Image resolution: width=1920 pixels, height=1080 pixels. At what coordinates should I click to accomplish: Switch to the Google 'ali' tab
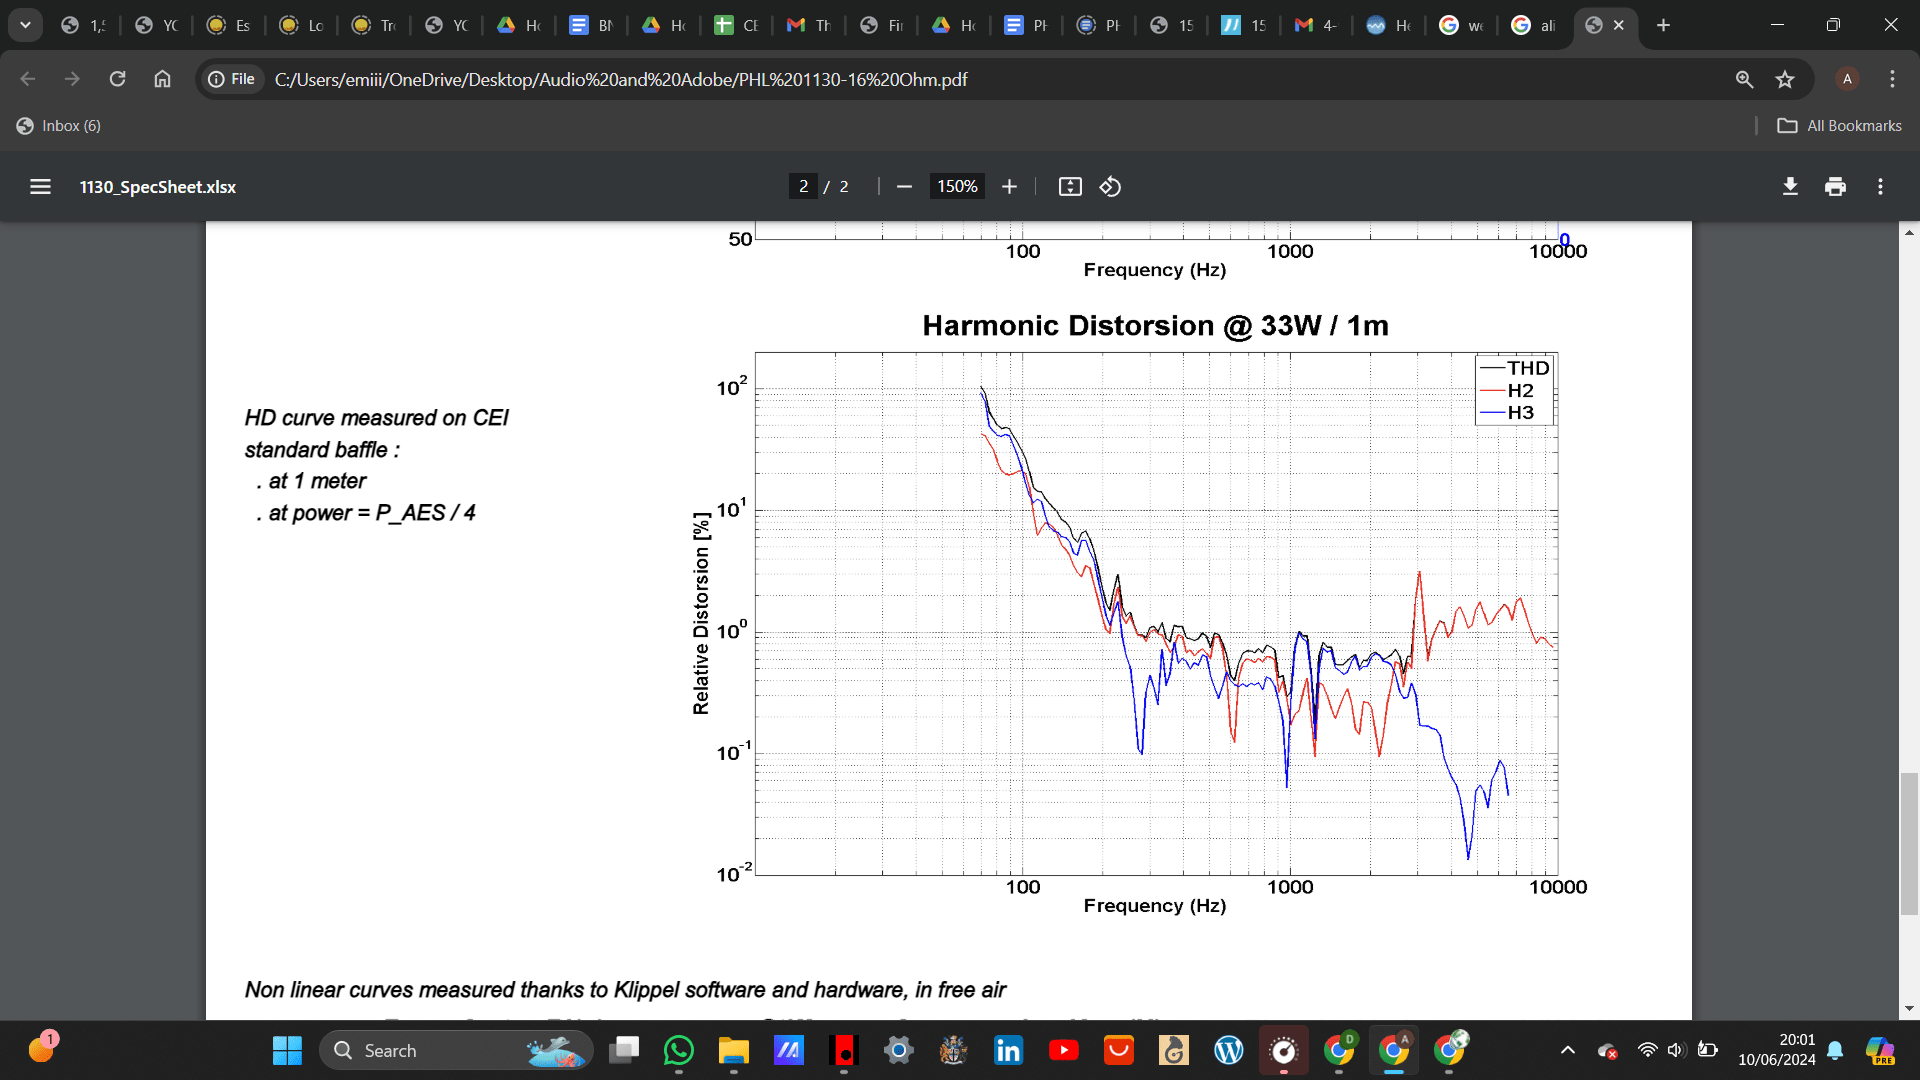coord(1535,25)
